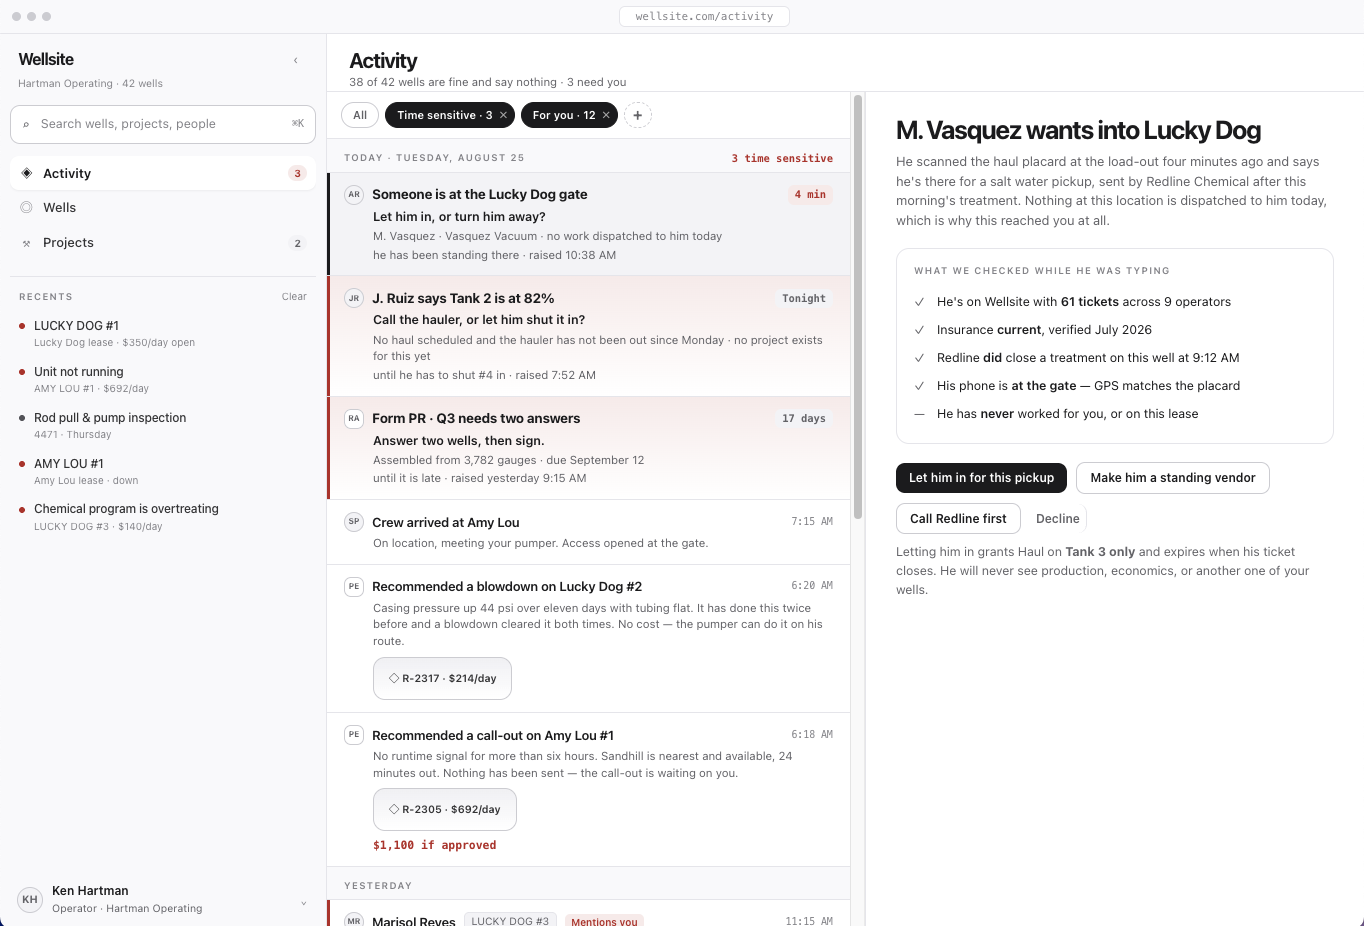Click Hartman Operating · 42 wells subtitle

(x=90, y=84)
